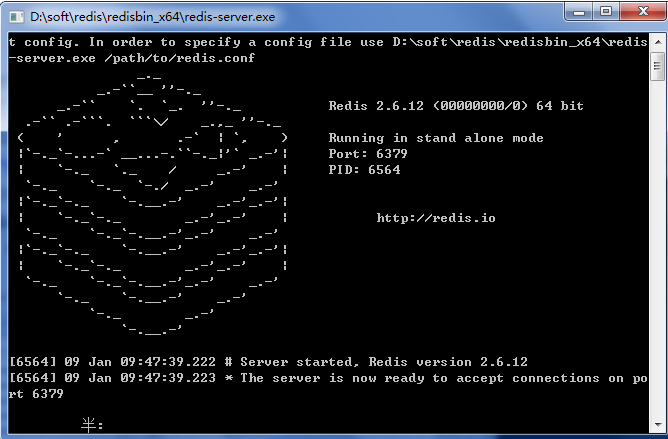Click the '半:' IME indicator text

click(x=92, y=425)
